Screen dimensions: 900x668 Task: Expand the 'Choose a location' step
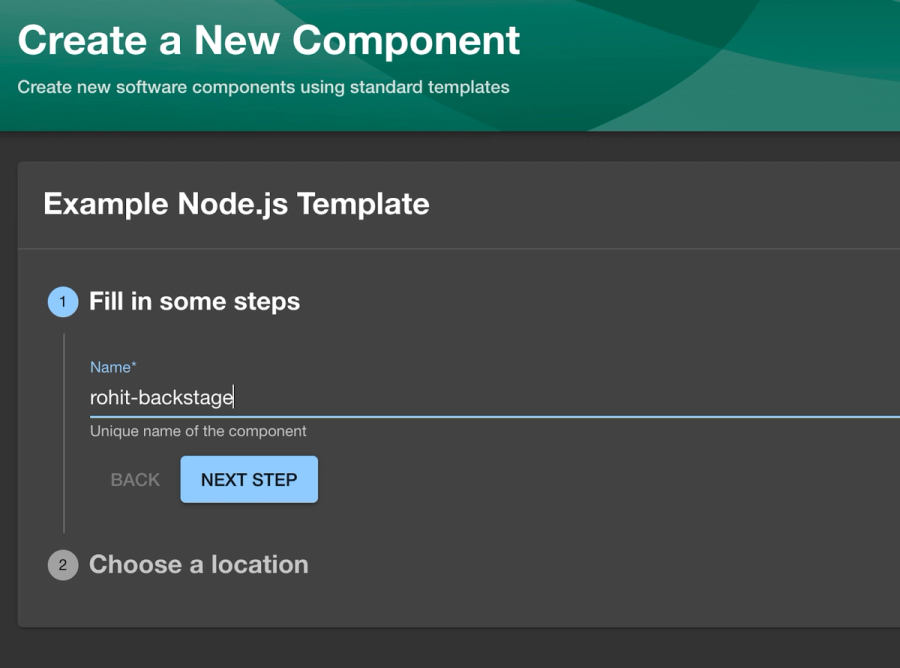coord(198,565)
